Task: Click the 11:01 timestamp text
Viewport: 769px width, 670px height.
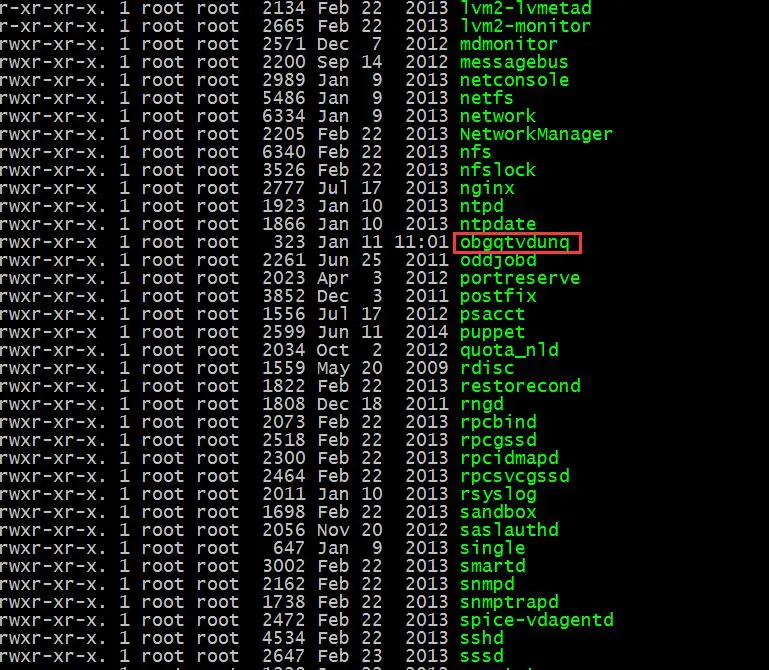Action: click(421, 242)
